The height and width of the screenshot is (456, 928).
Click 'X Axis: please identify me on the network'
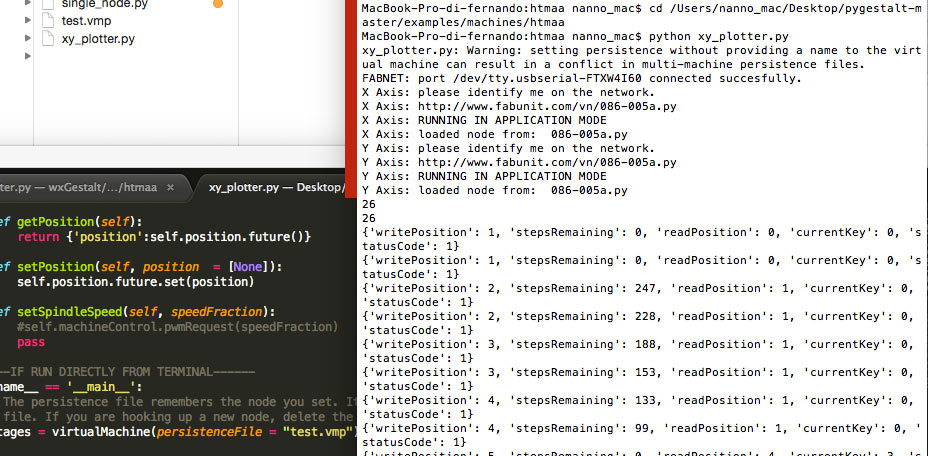coord(508,92)
